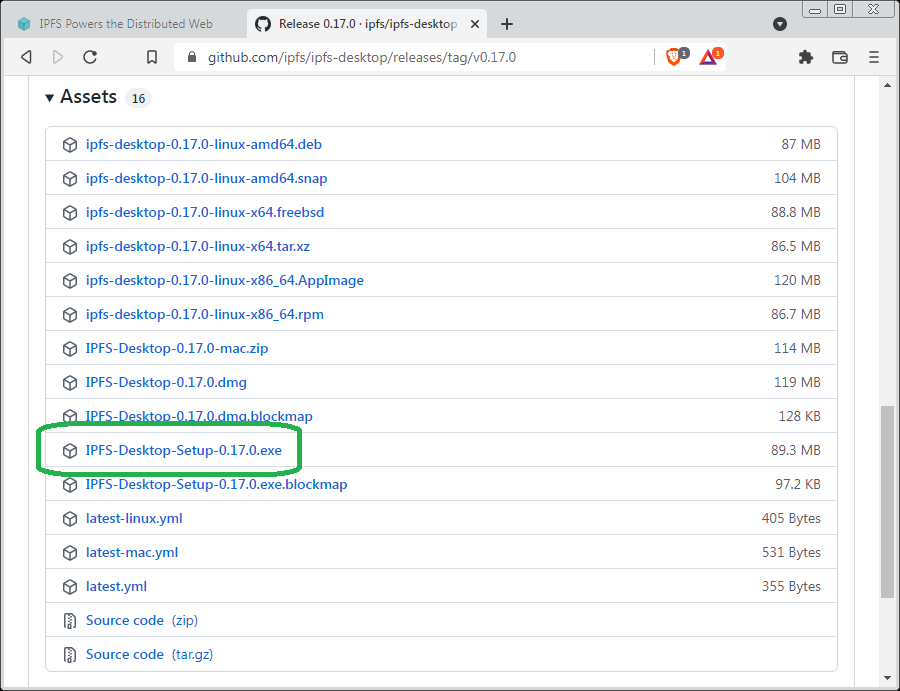Image resolution: width=900 pixels, height=691 pixels.
Task: Open a new browser tab
Action: click(507, 24)
